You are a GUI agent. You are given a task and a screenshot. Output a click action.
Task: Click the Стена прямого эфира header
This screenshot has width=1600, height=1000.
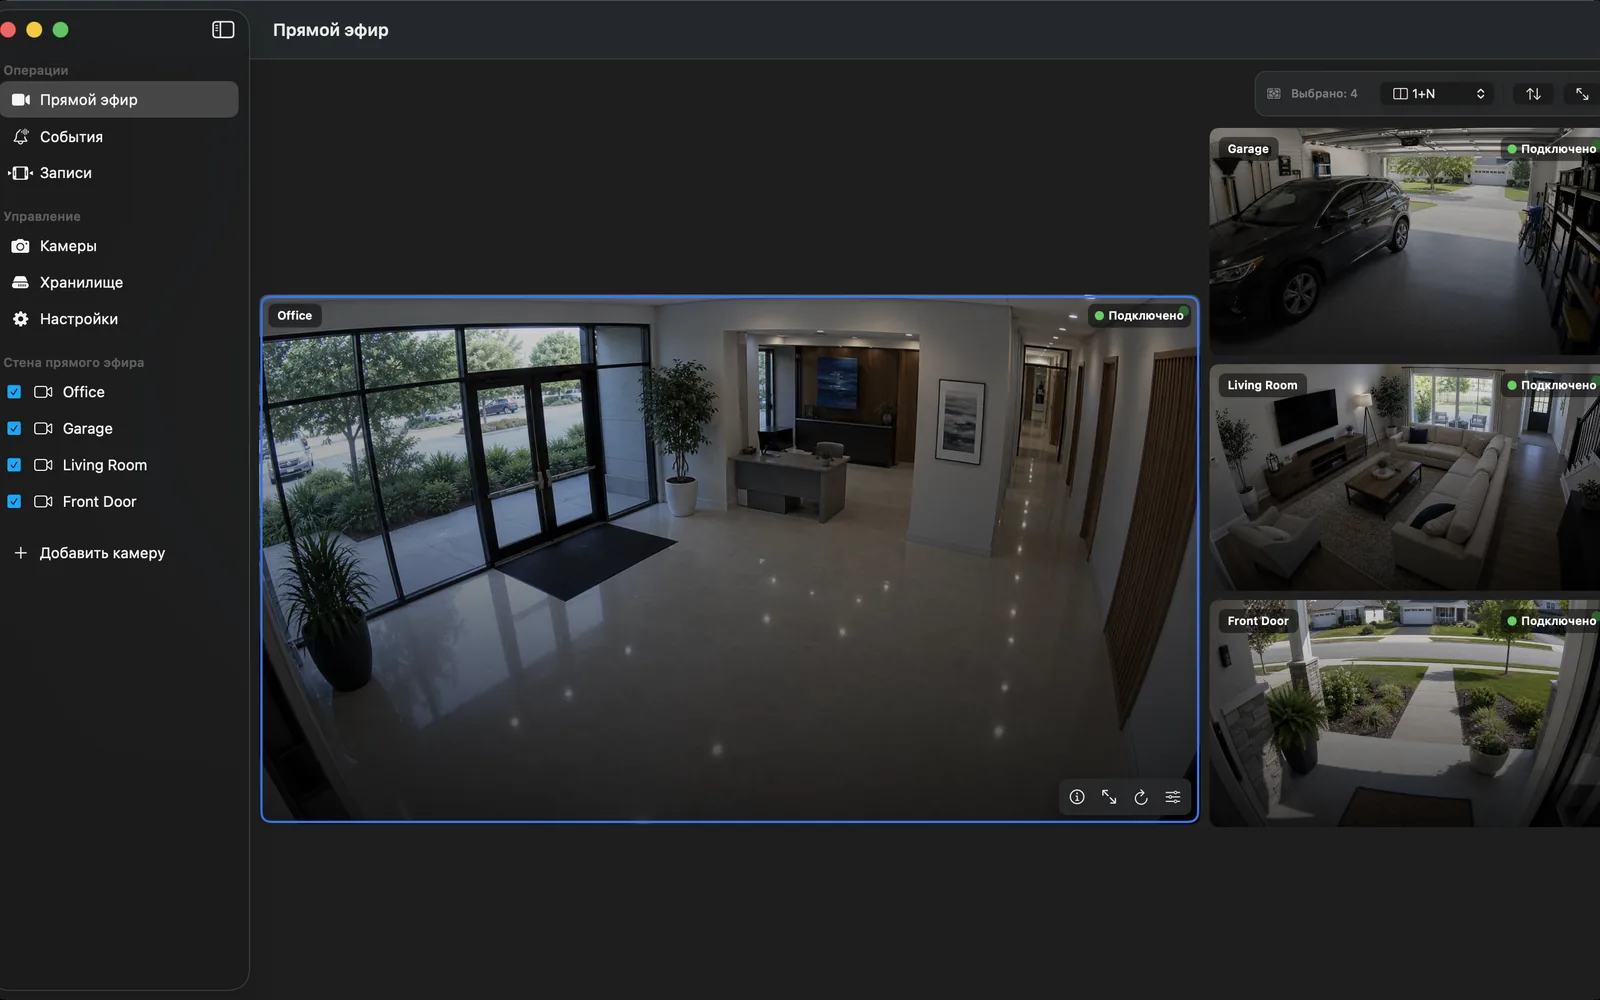coord(74,363)
